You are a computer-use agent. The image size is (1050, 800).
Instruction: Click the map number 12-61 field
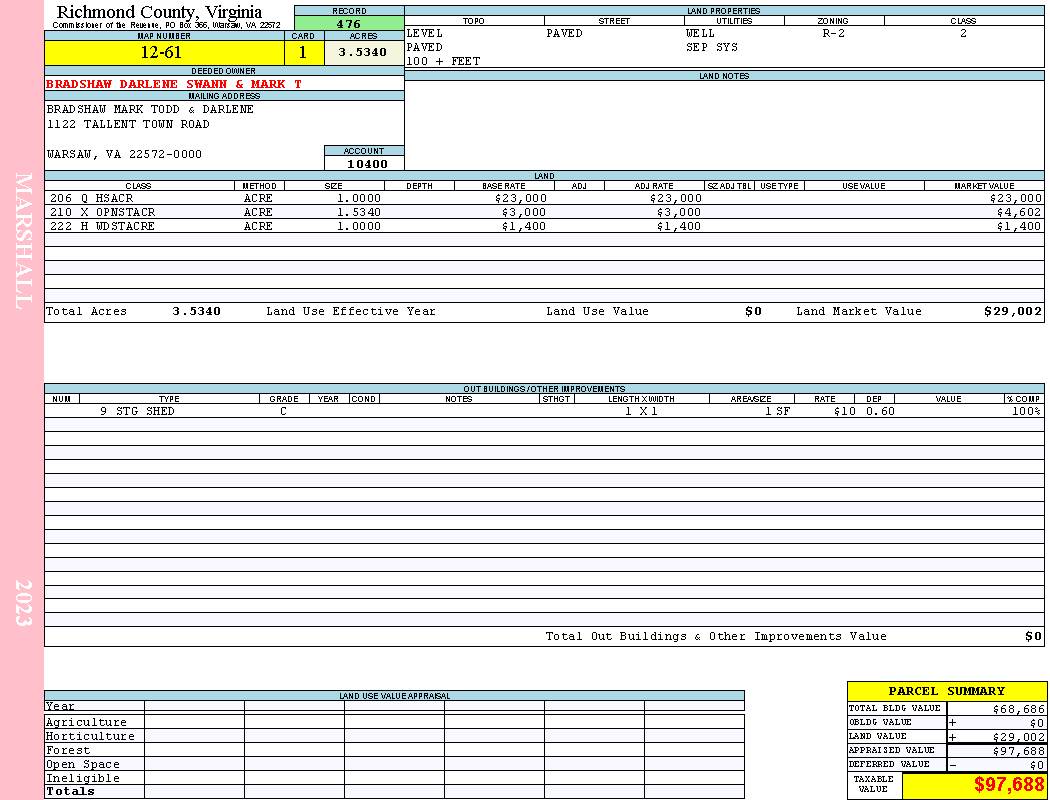164,52
